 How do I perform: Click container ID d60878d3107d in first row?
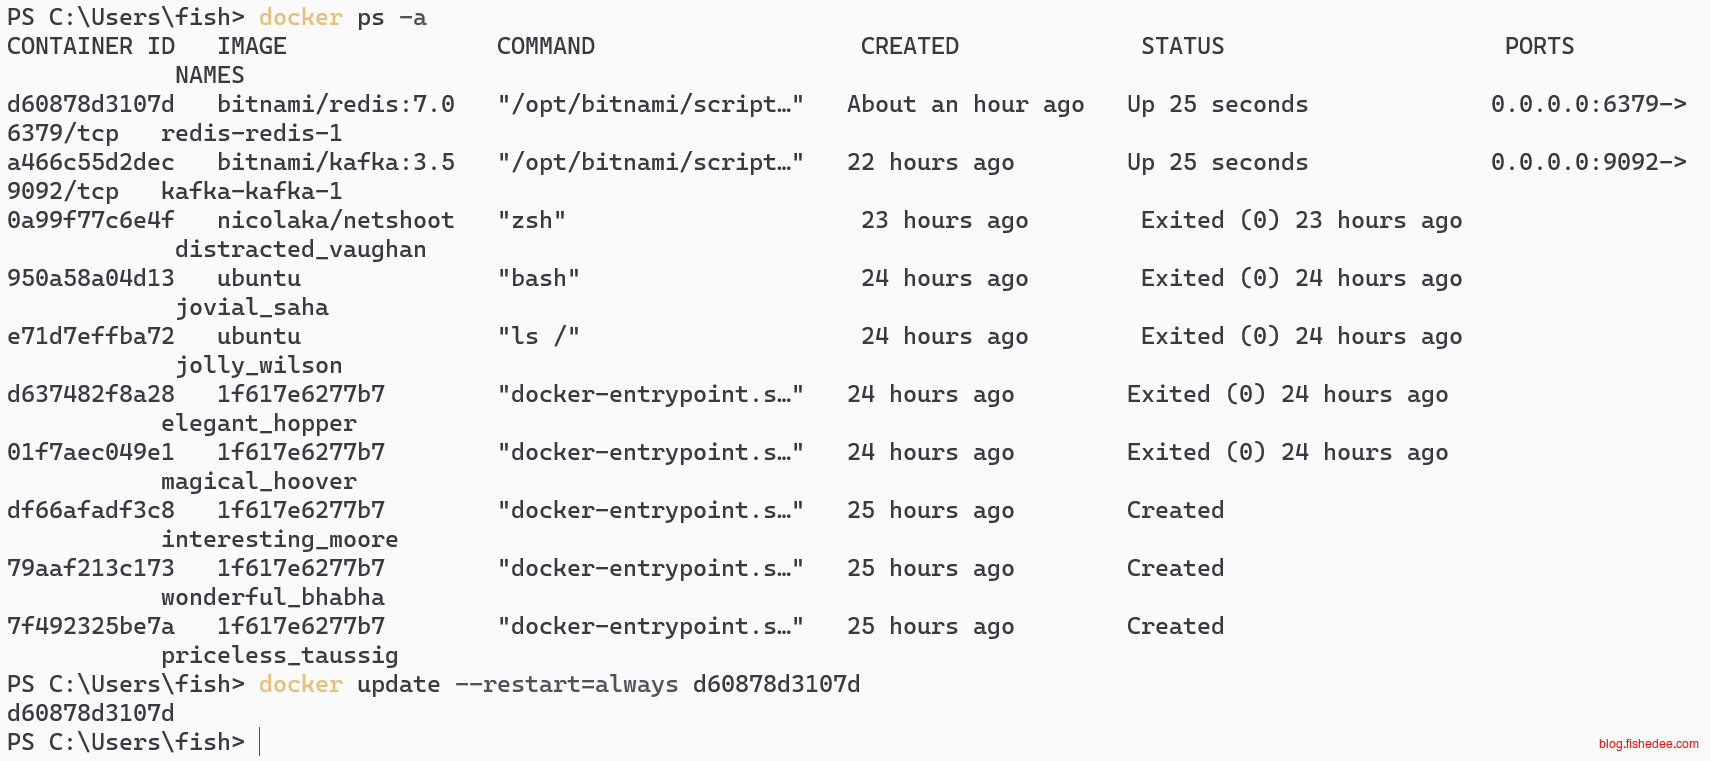[90, 104]
